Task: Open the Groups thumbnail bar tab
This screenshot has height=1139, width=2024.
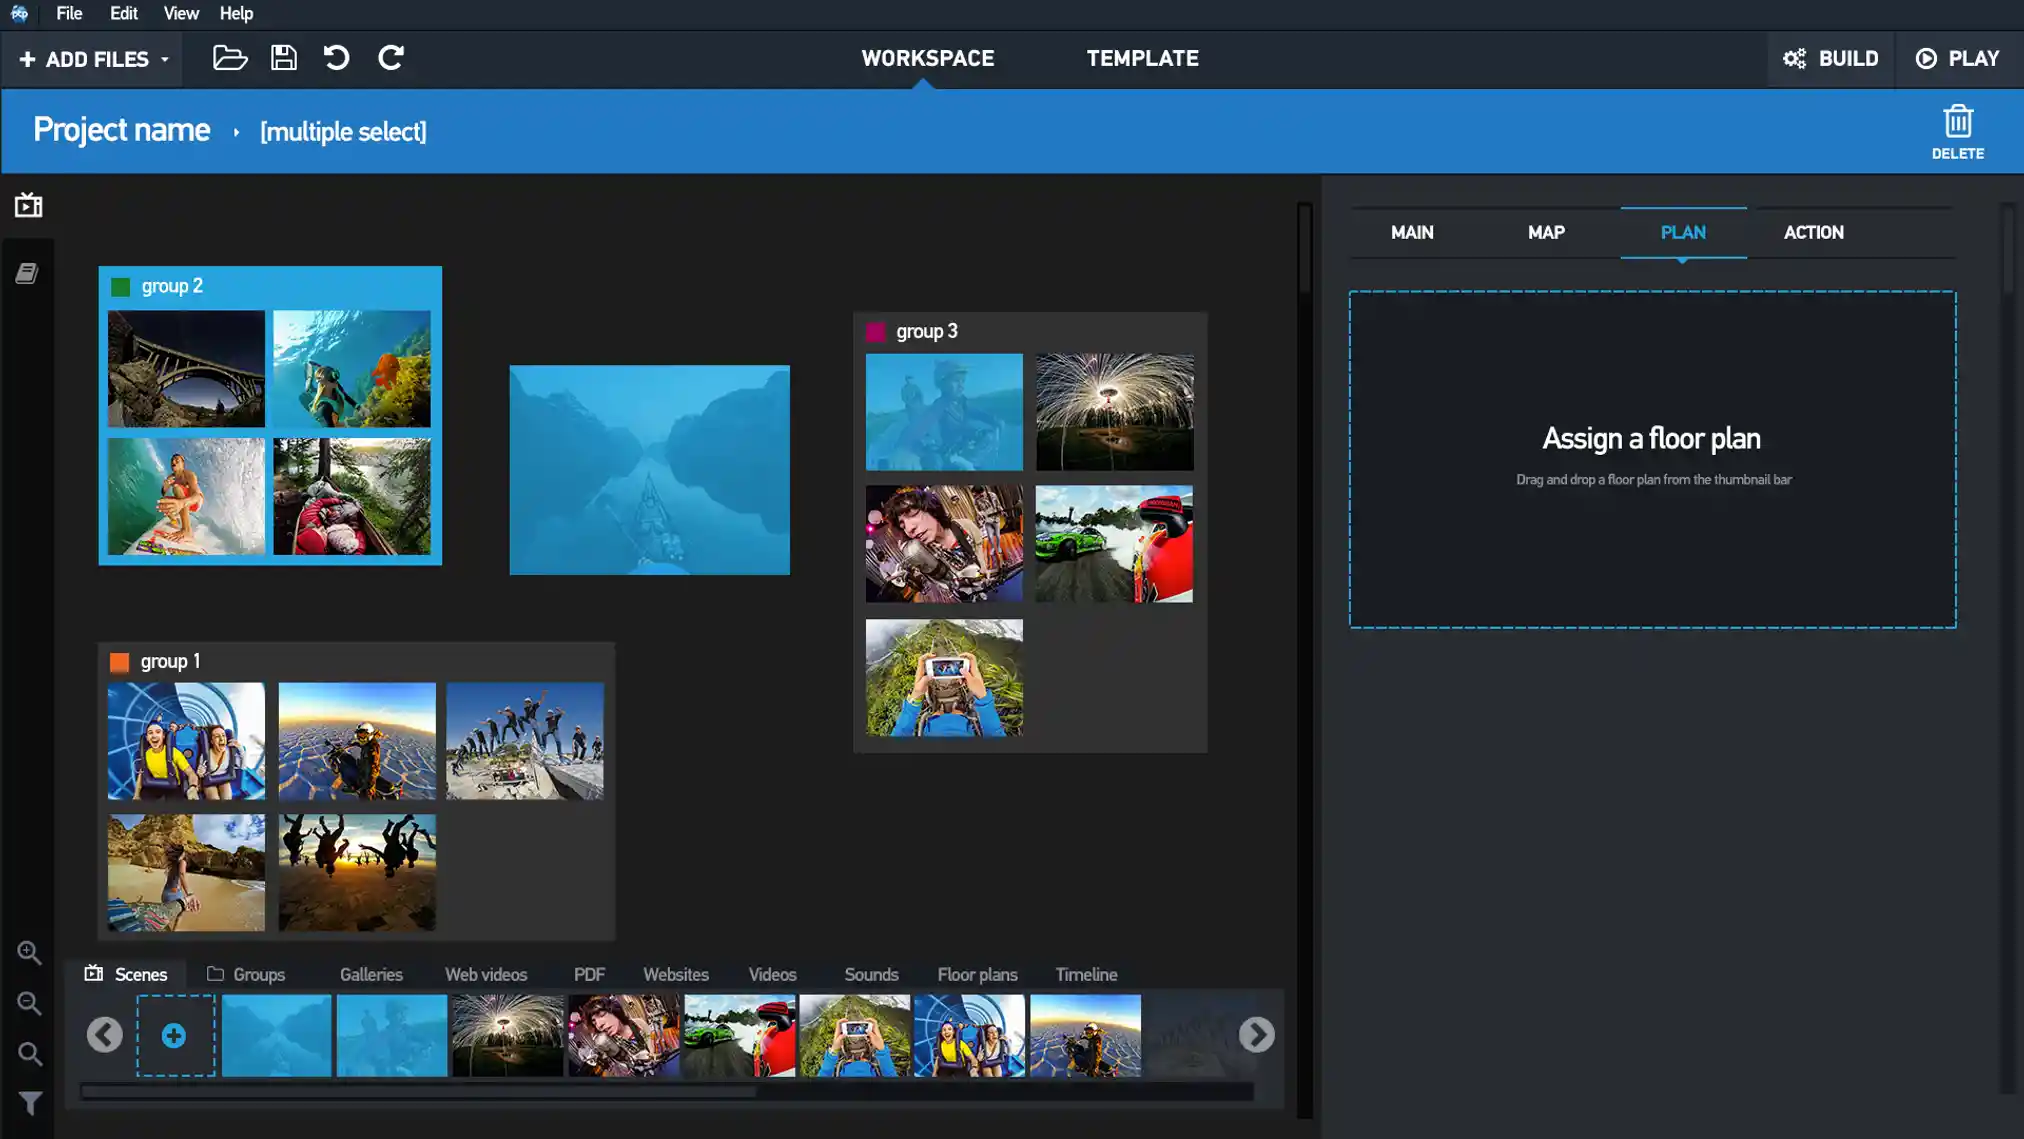Action: pyautogui.click(x=247, y=974)
